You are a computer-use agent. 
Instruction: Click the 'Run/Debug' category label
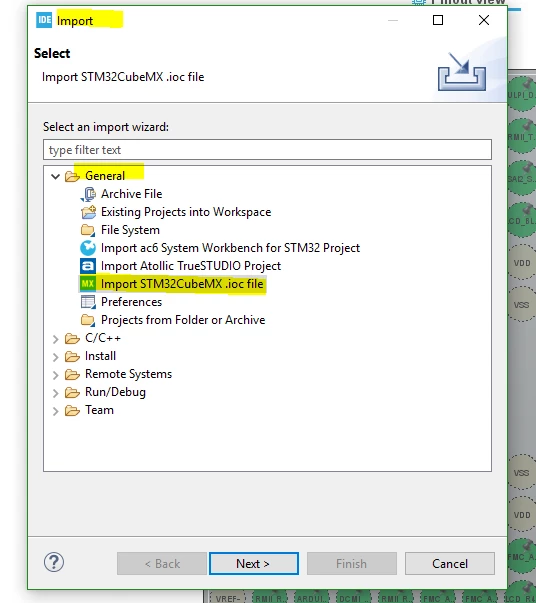point(115,392)
